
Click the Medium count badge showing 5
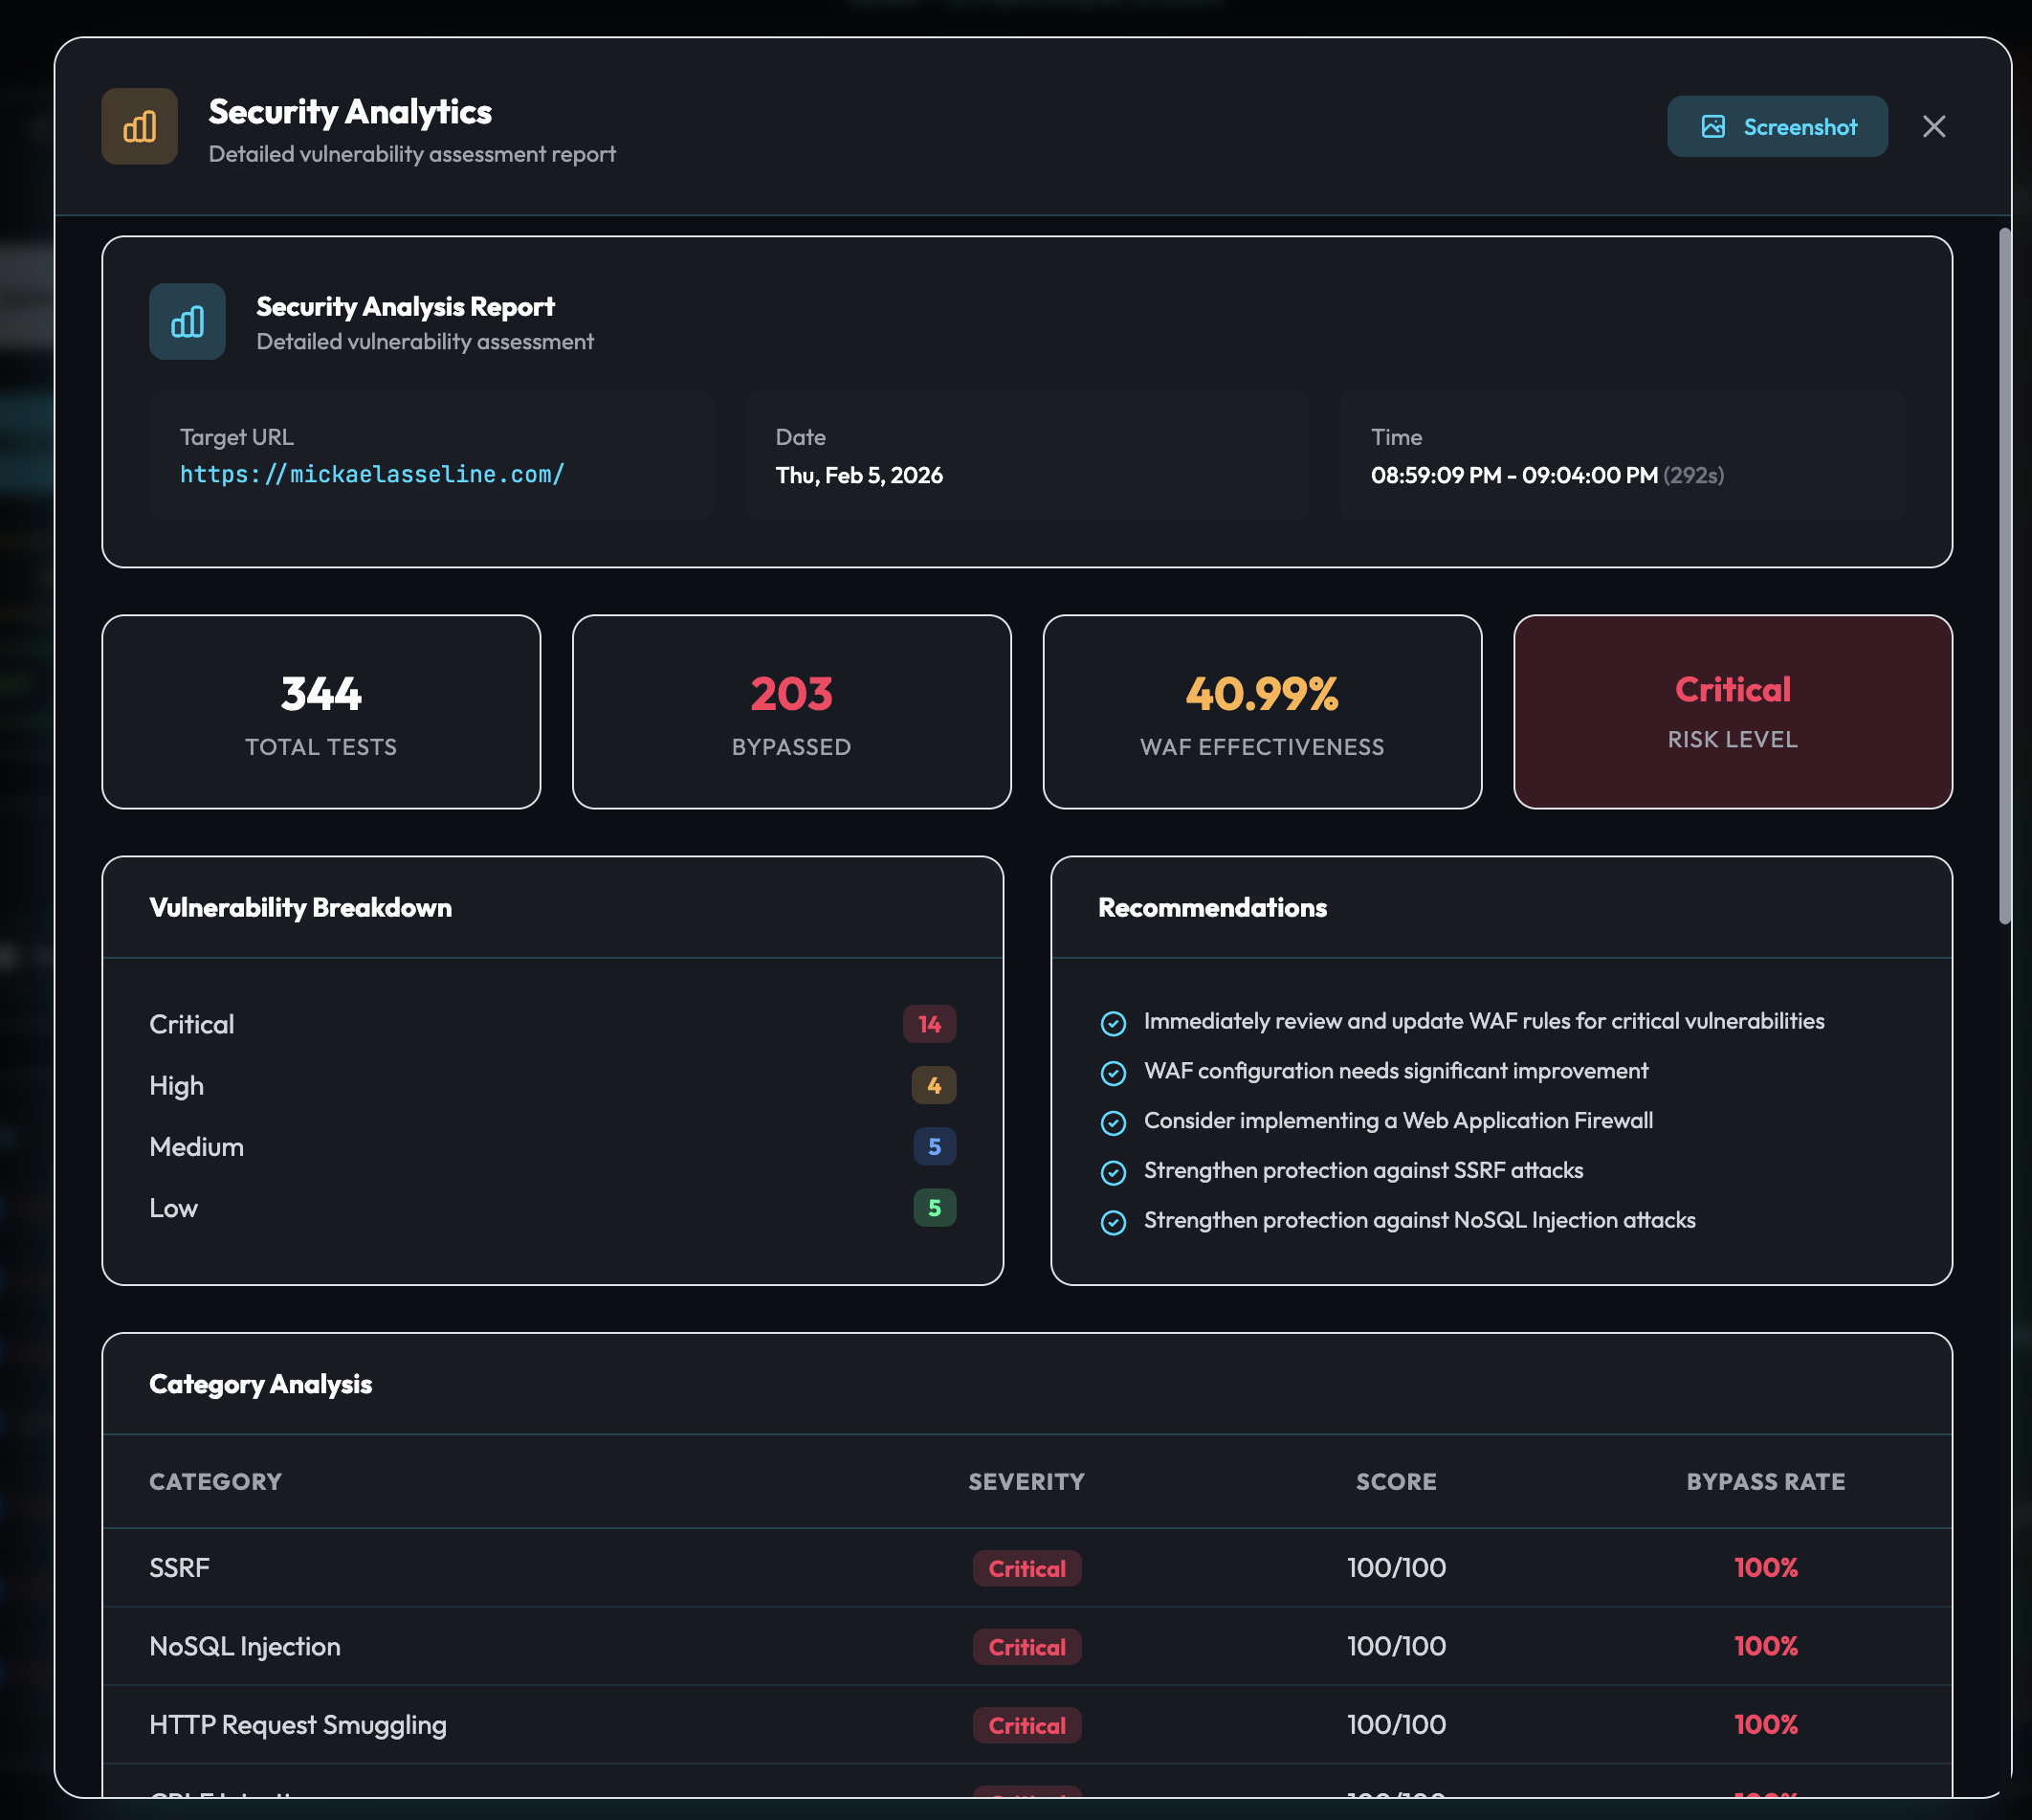point(934,1146)
